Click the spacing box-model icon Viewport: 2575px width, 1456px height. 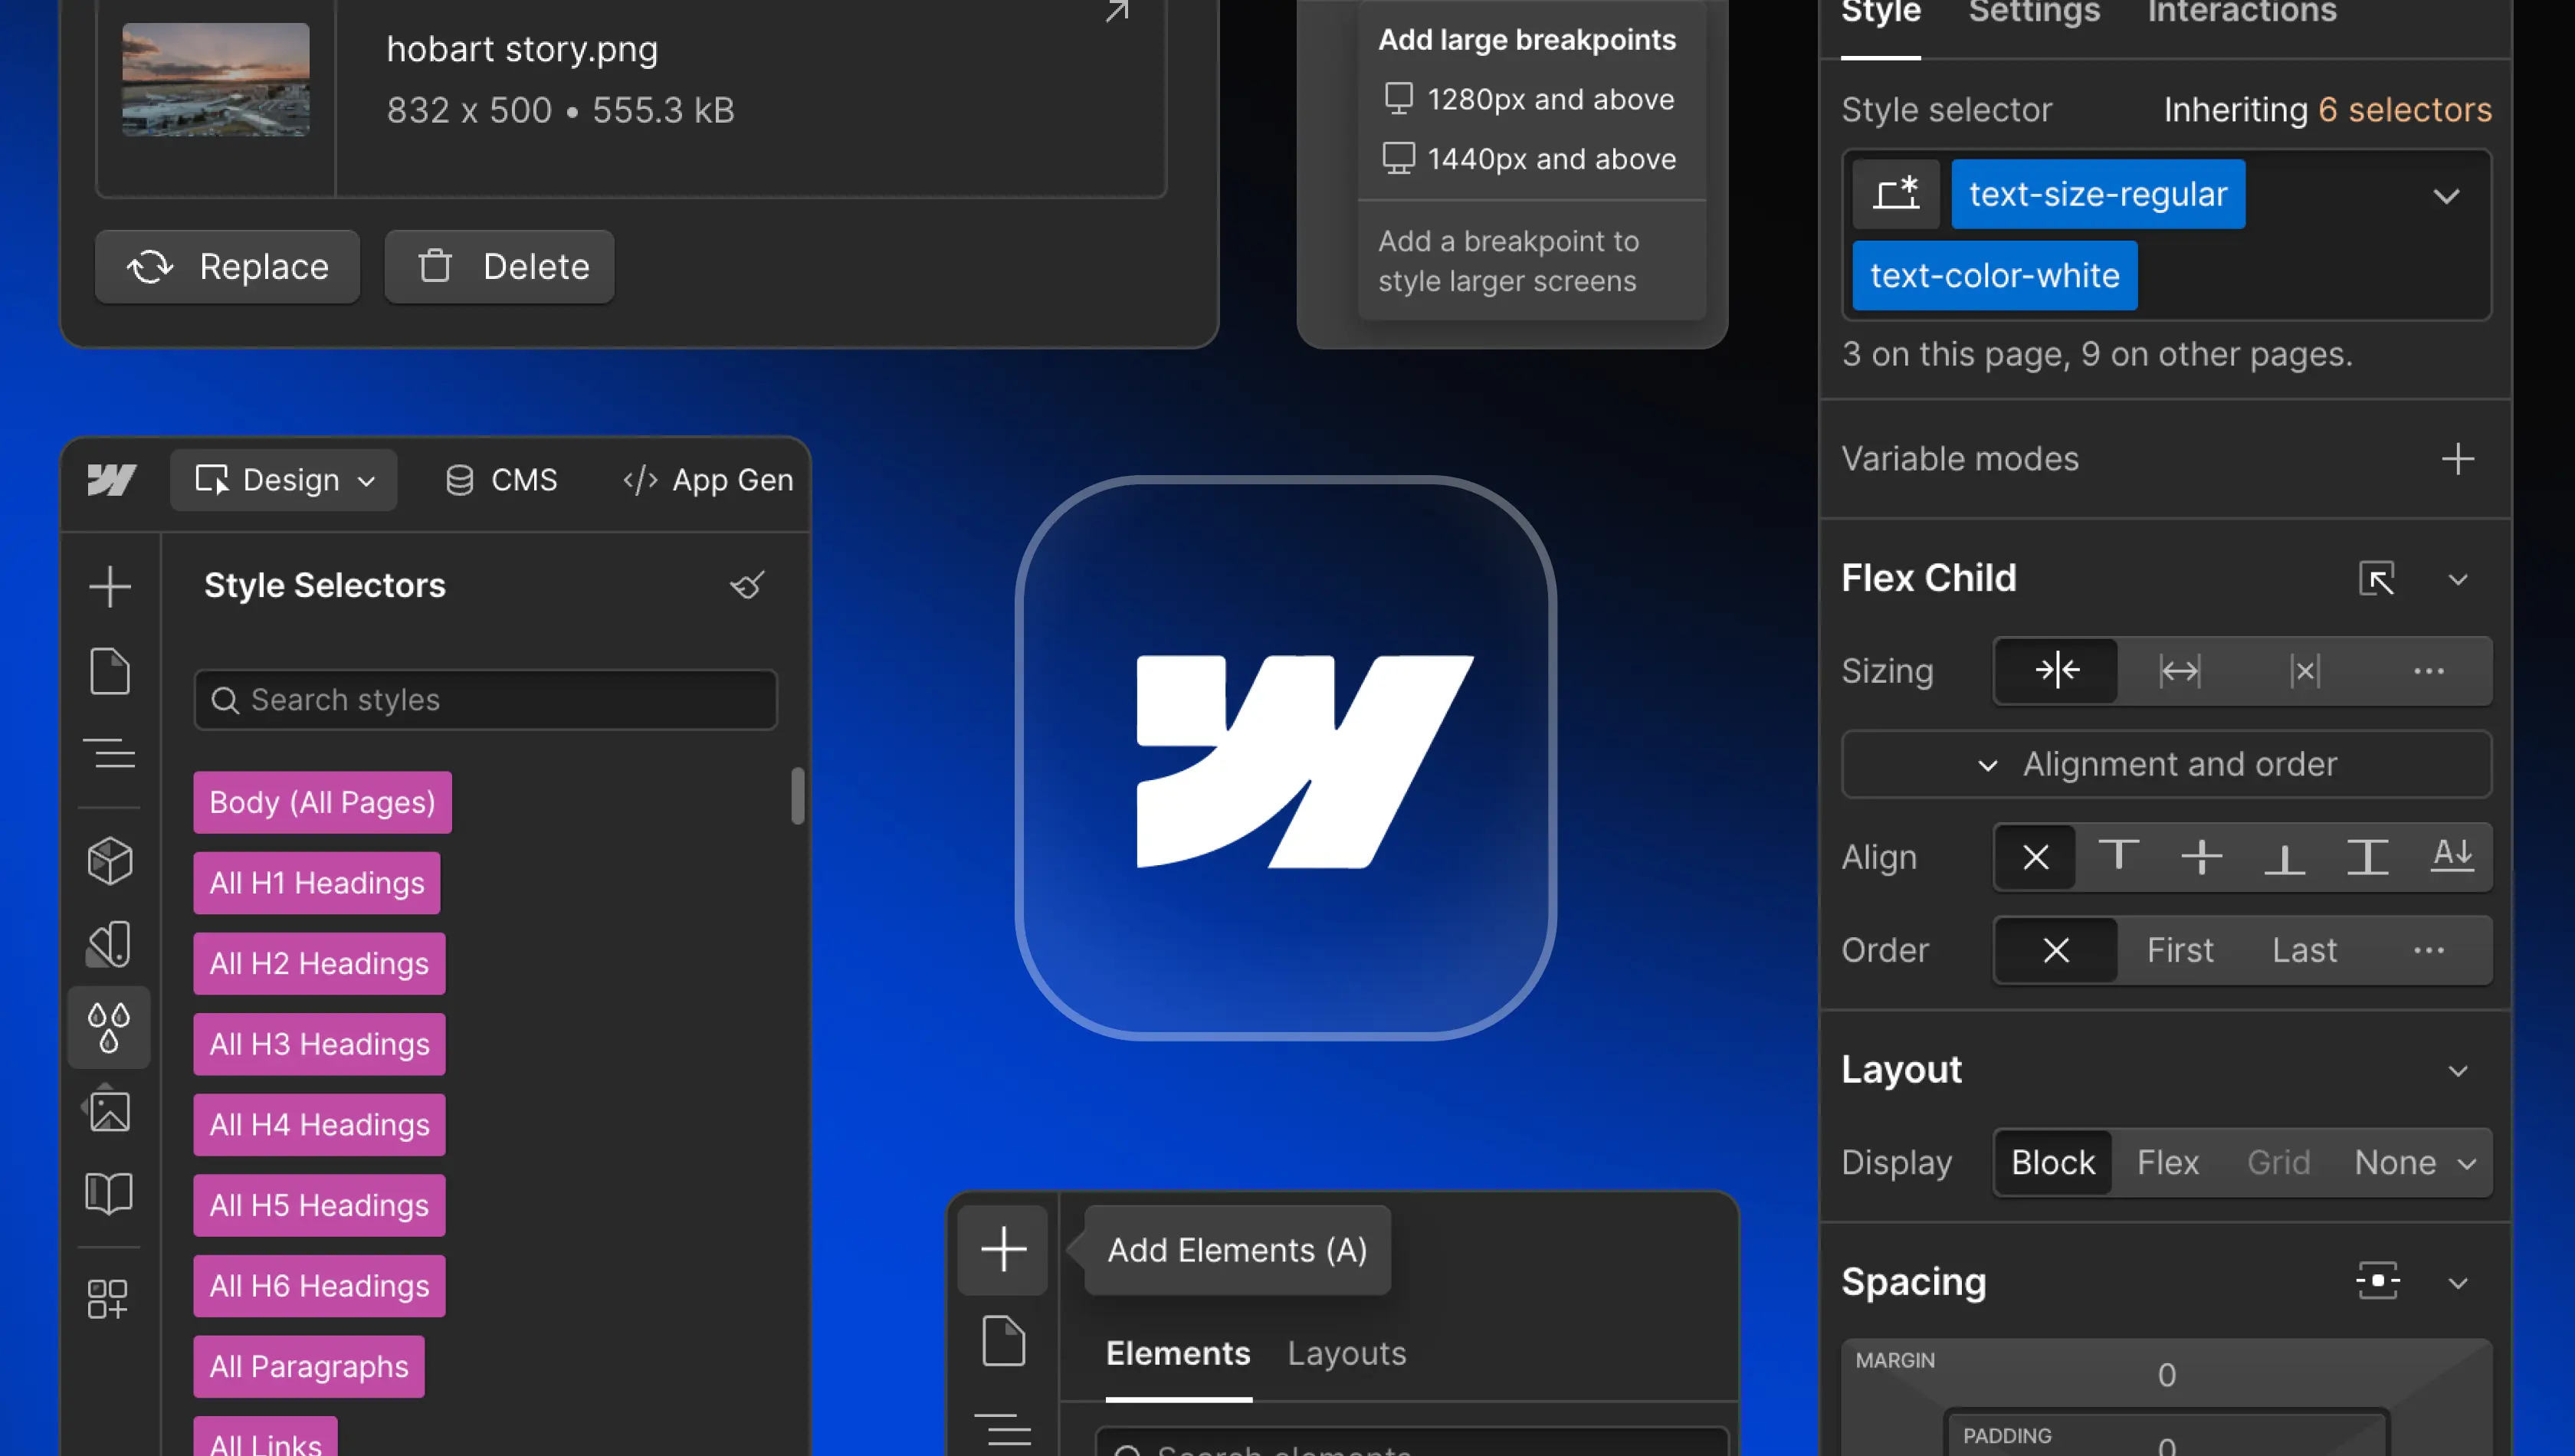point(2377,1280)
